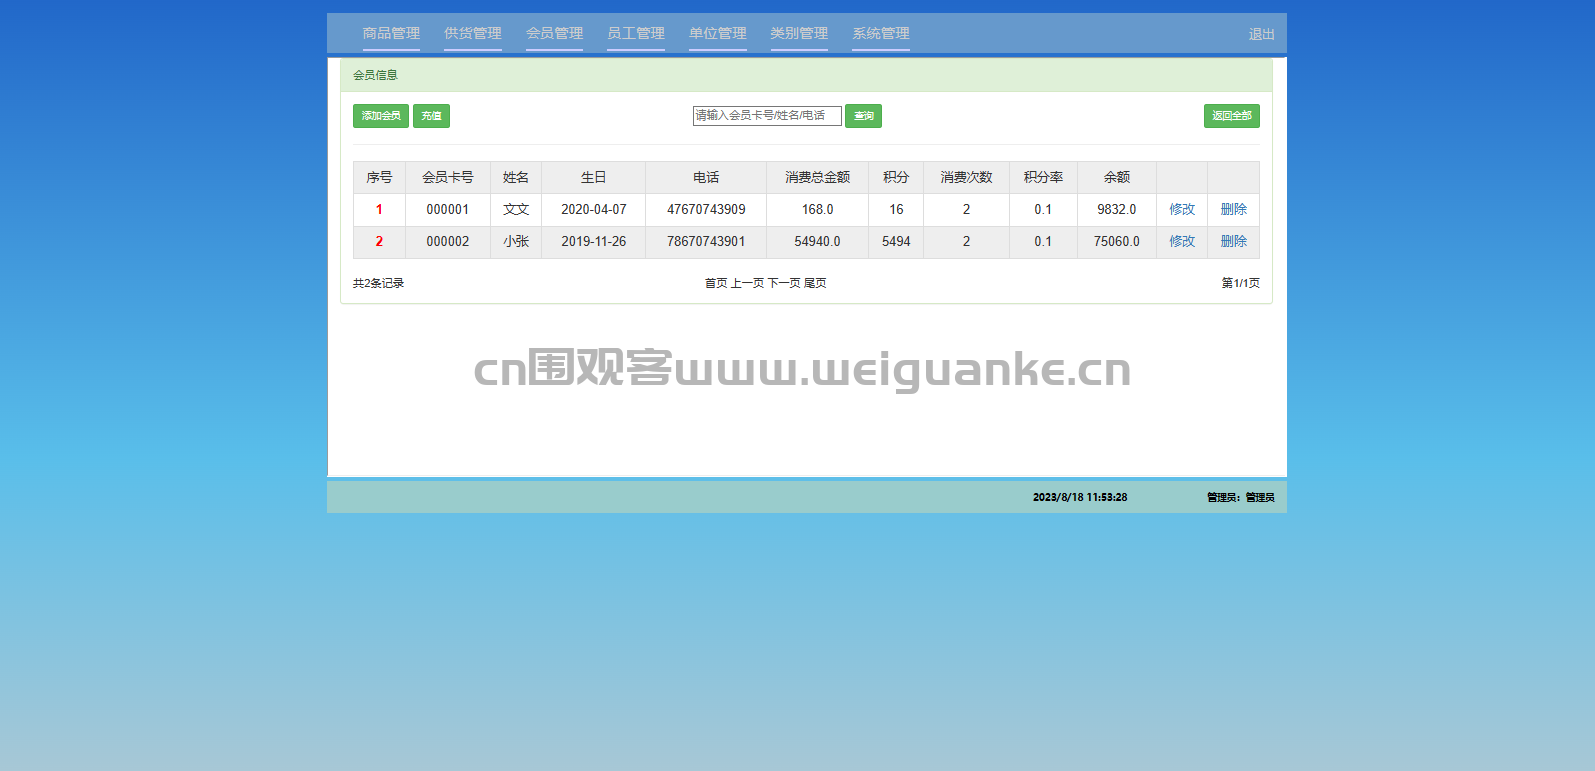Select 员工管理 from the top navigation

point(636,34)
